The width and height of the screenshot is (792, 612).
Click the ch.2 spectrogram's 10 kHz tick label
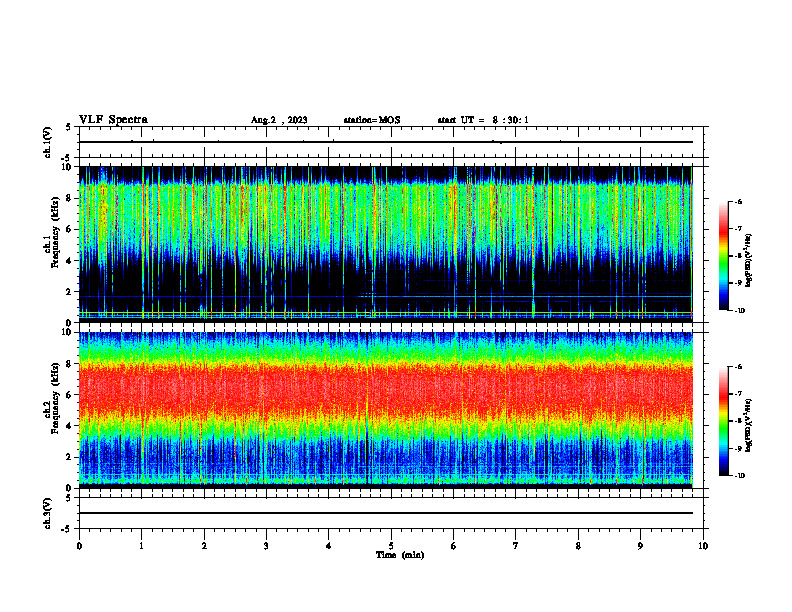point(67,332)
